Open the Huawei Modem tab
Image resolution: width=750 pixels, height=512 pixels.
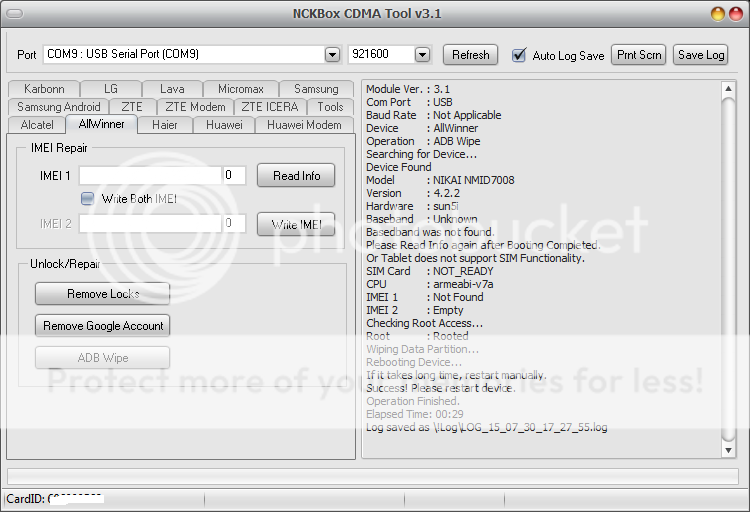coord(304,125)
